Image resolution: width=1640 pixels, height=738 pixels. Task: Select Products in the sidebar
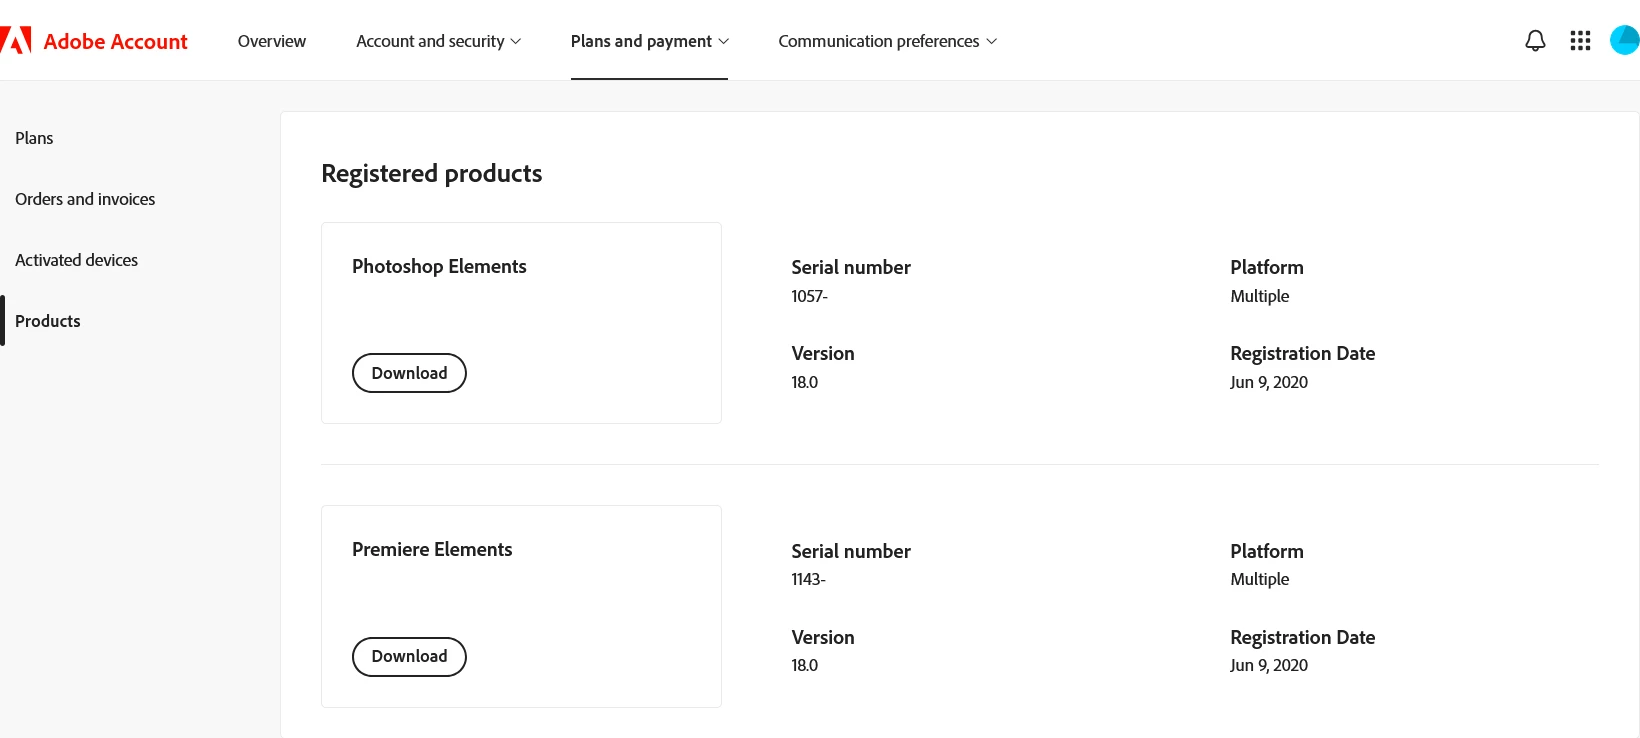click(47, 321)
